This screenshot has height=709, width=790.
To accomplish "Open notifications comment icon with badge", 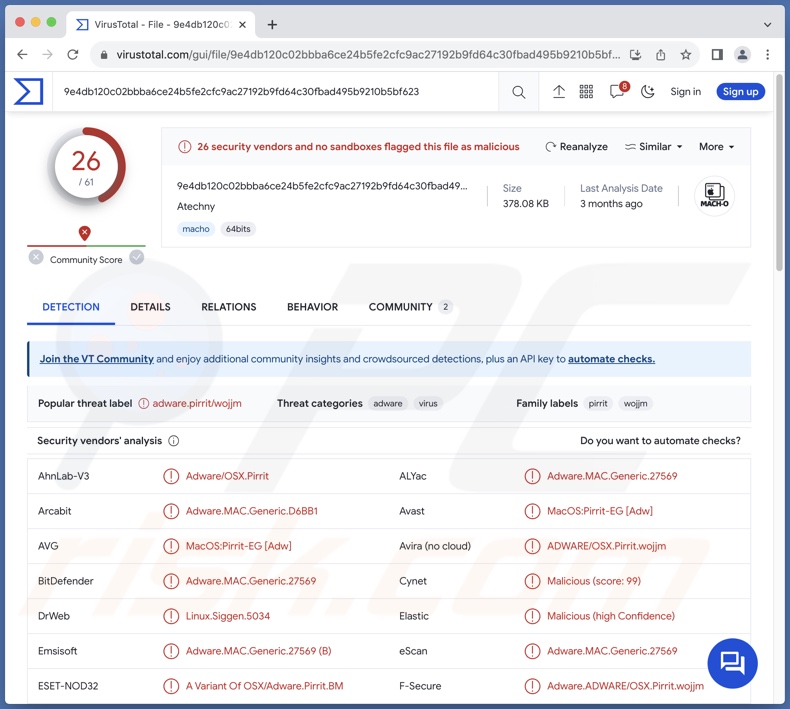I will pos(618,91).
